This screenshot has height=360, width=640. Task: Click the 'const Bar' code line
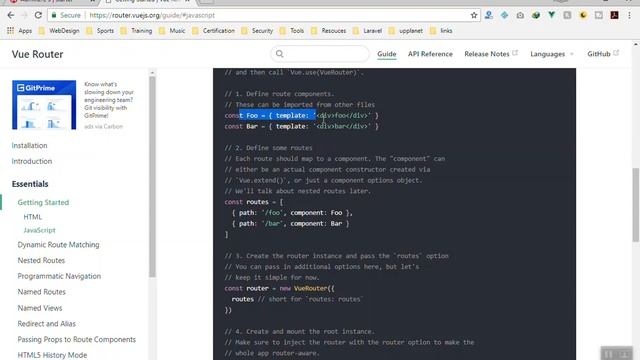click(x=302, y=127)
